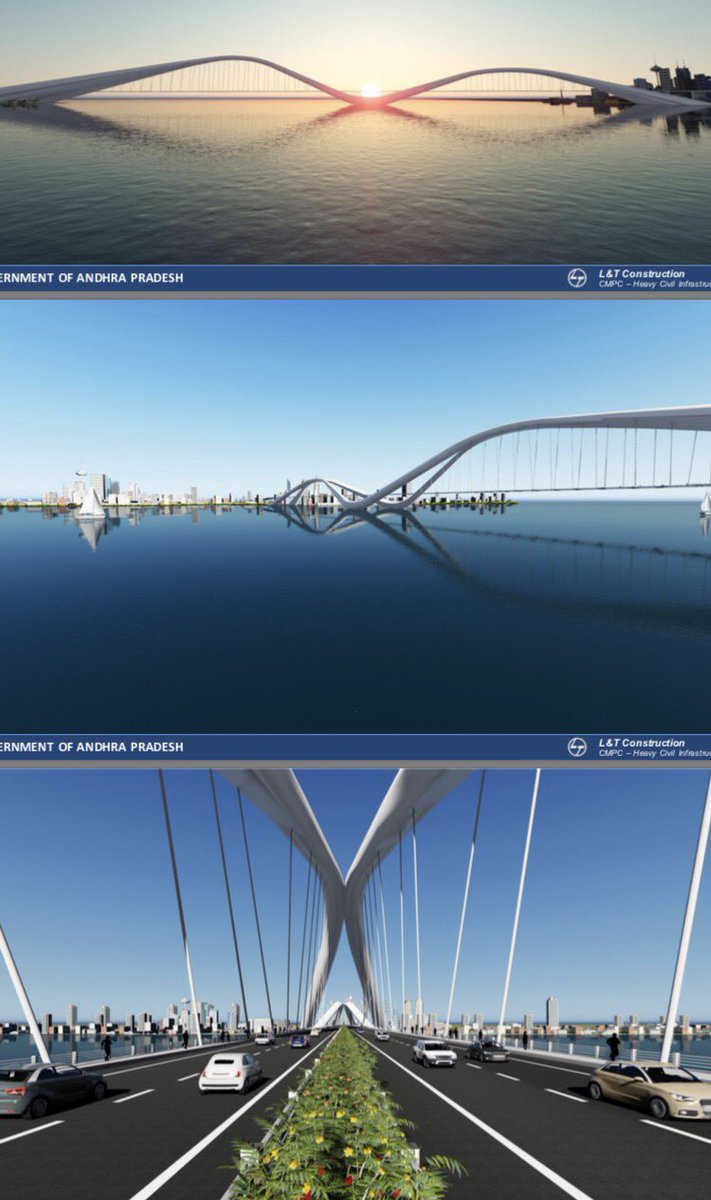Open the daytime side-view bridge rendering
711x1200 pixels.
click(355, 517)
